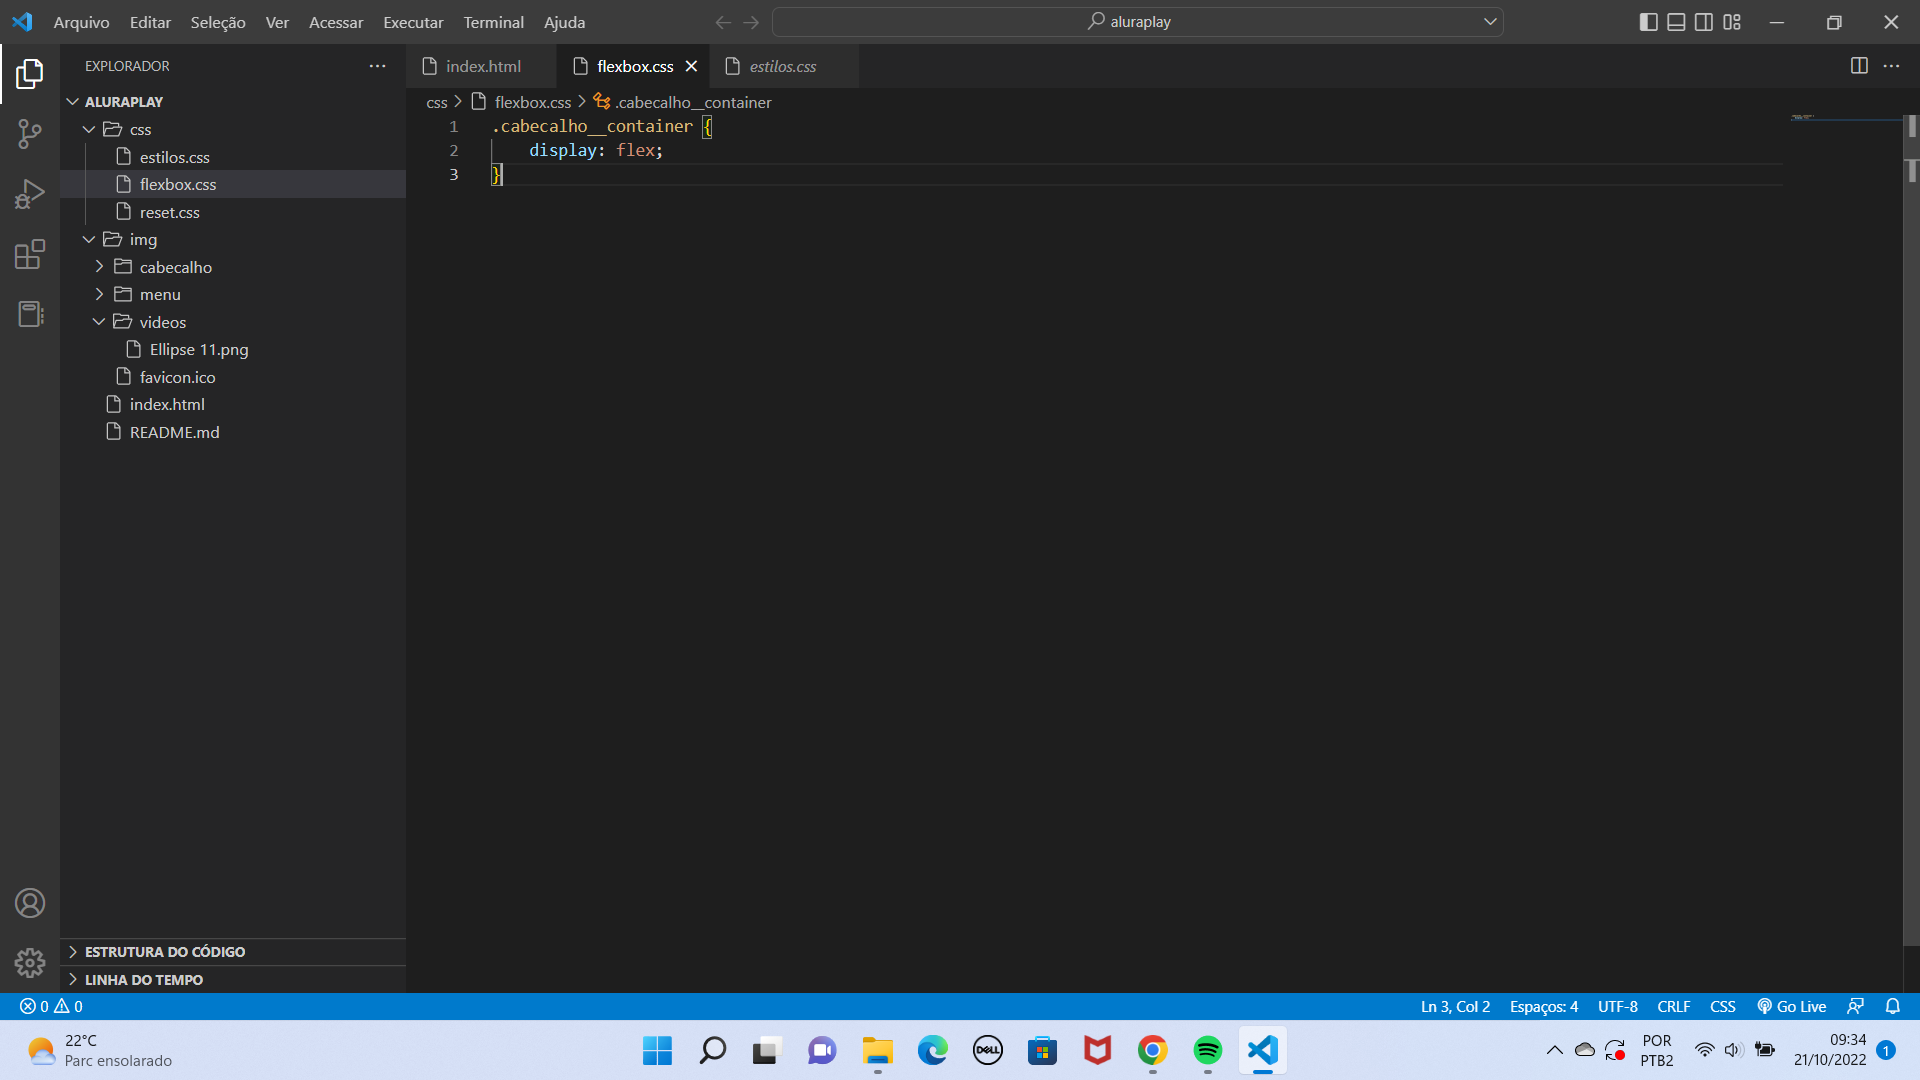
Task: Click Ln 3, Col 2 status item
Action: point(1455,1006)
